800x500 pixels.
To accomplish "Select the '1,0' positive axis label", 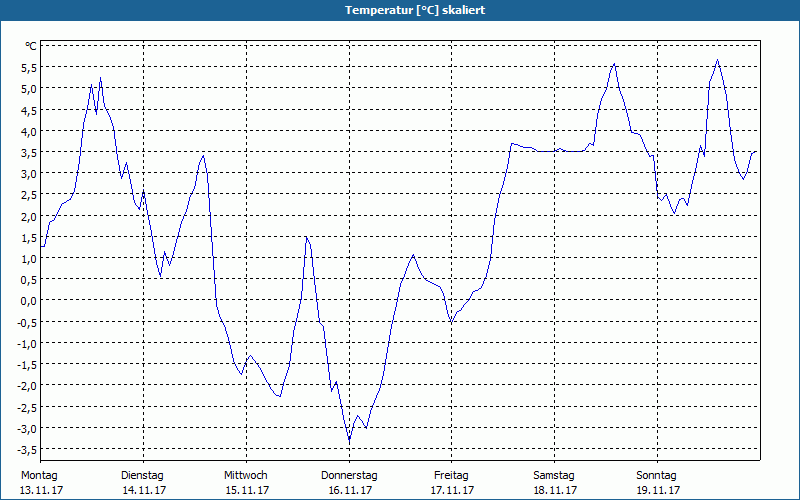I will coord(29,259).
